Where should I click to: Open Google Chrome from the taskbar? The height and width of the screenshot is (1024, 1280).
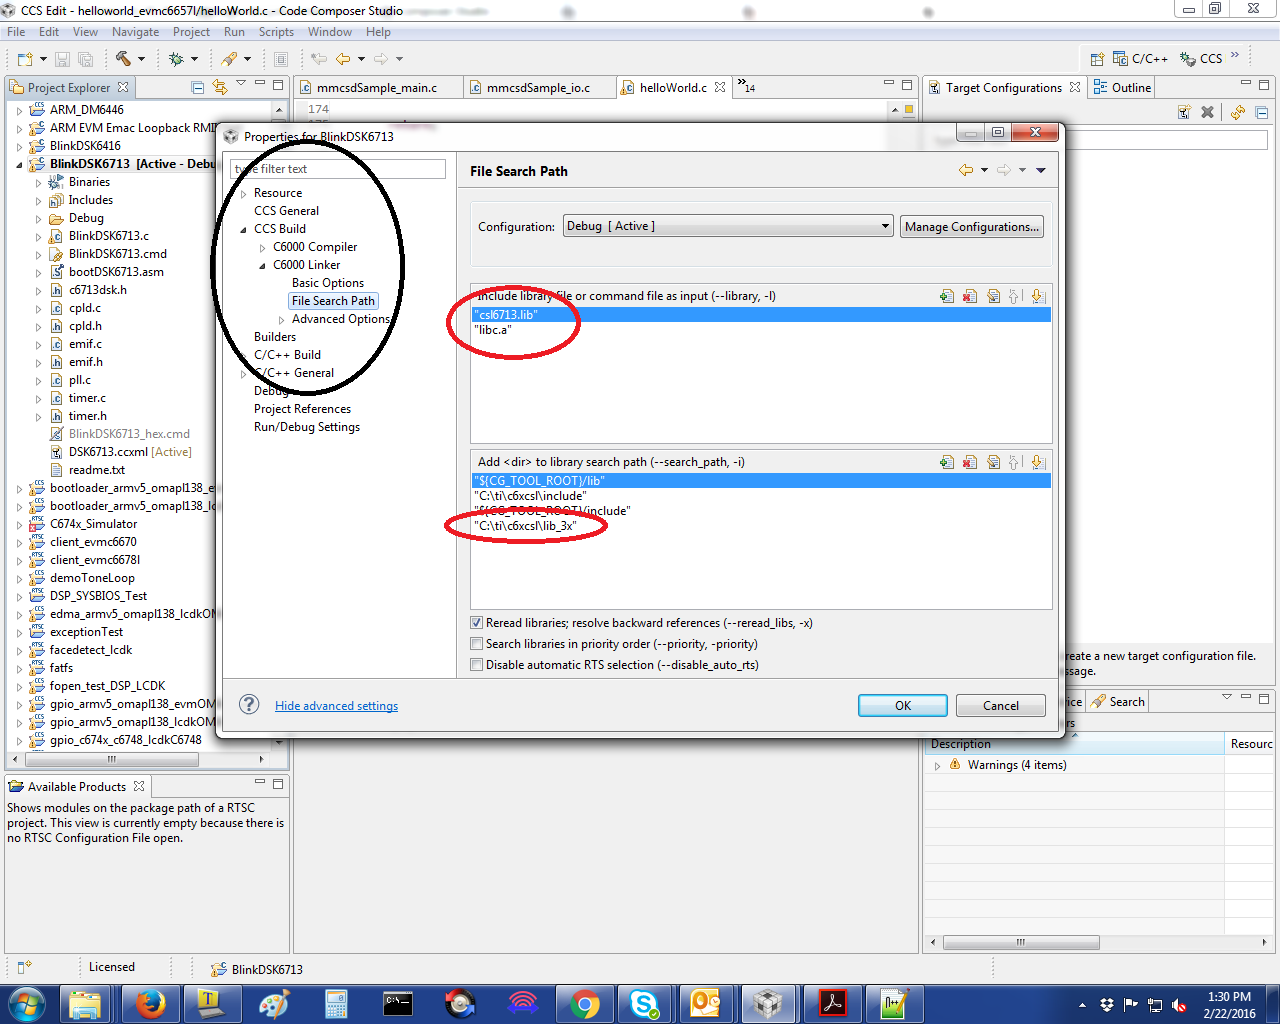[584, 1003]
